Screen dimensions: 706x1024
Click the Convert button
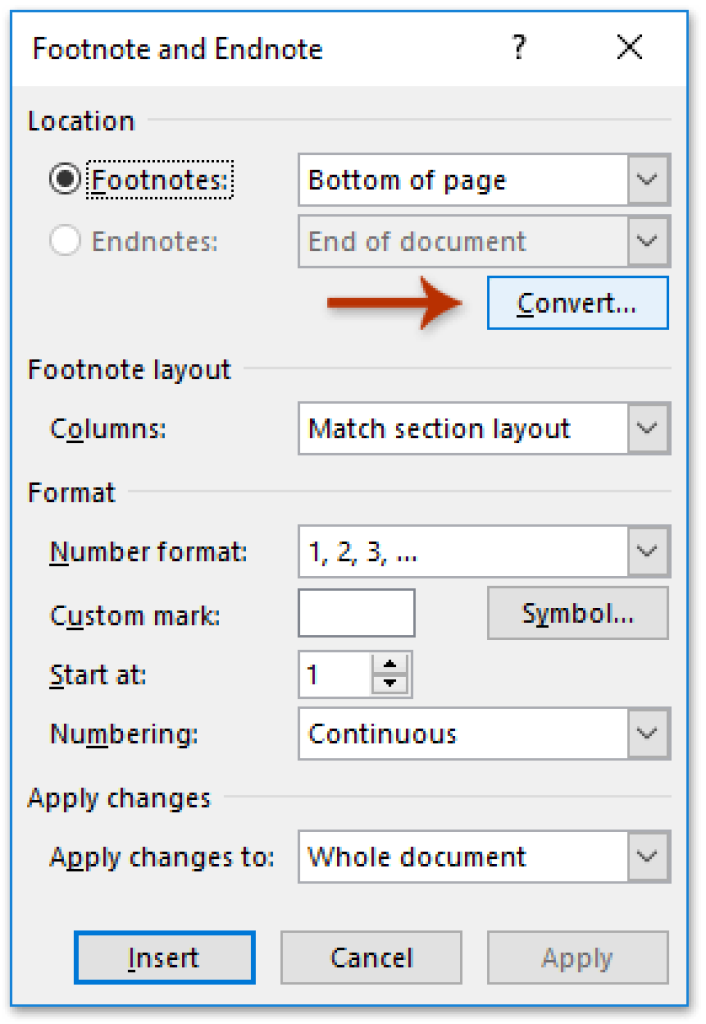pyautogui.click(x=577, y=303)
